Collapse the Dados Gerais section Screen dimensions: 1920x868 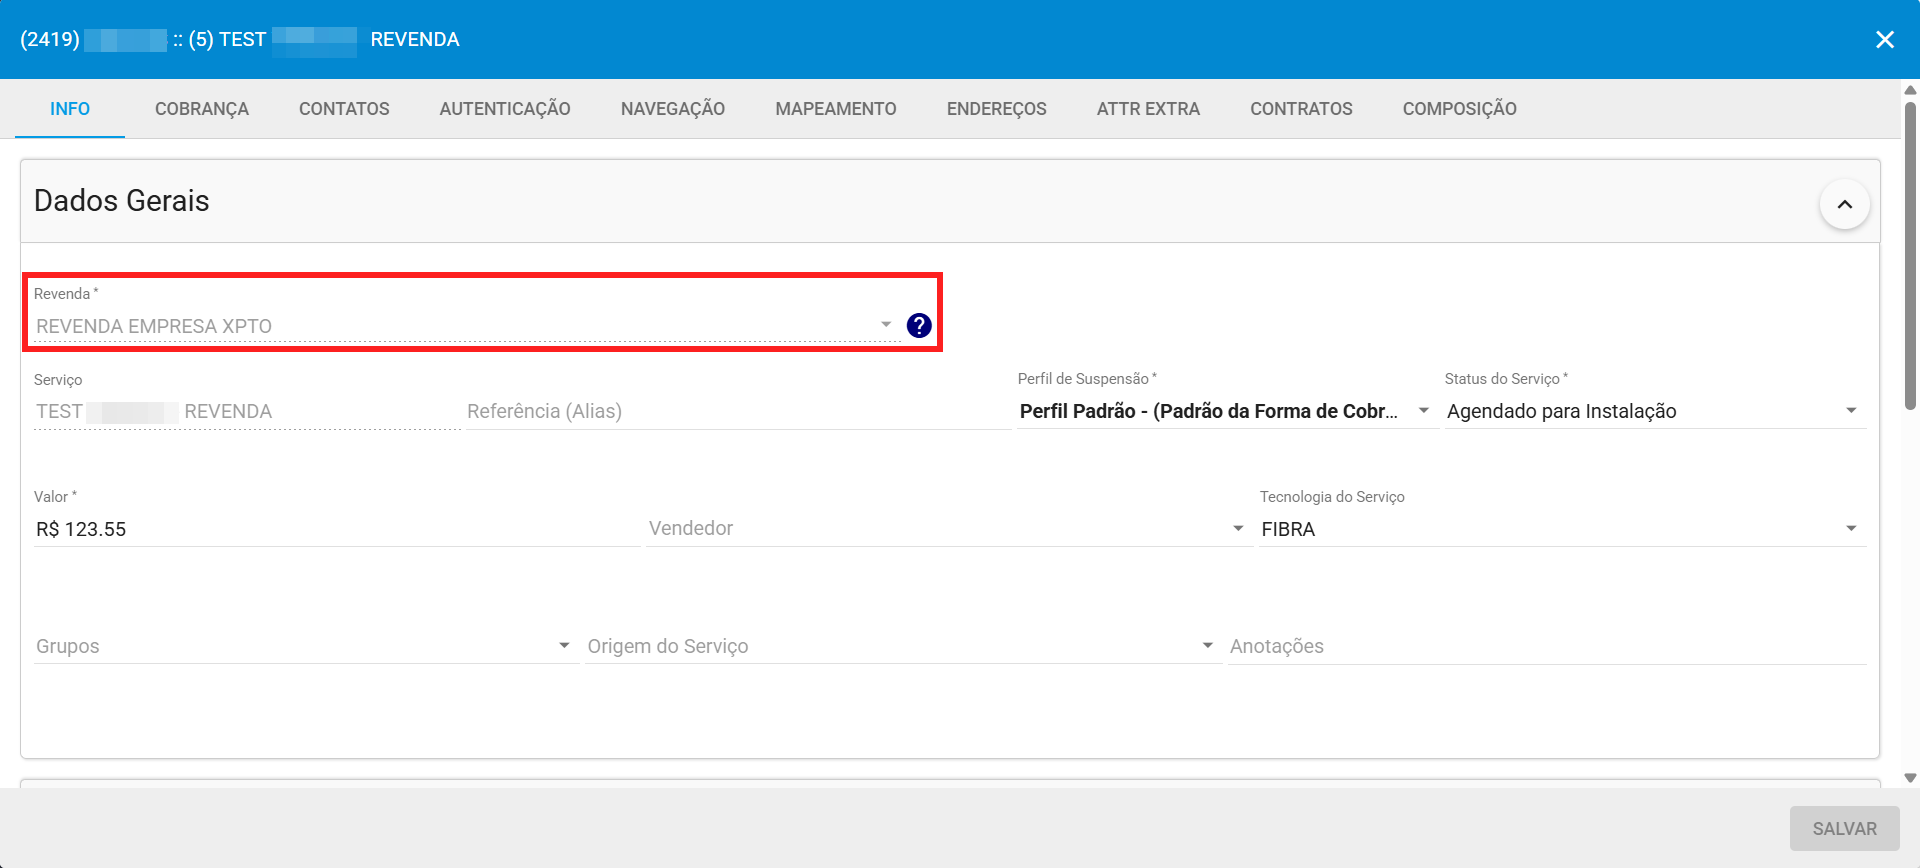(1845, 204)
